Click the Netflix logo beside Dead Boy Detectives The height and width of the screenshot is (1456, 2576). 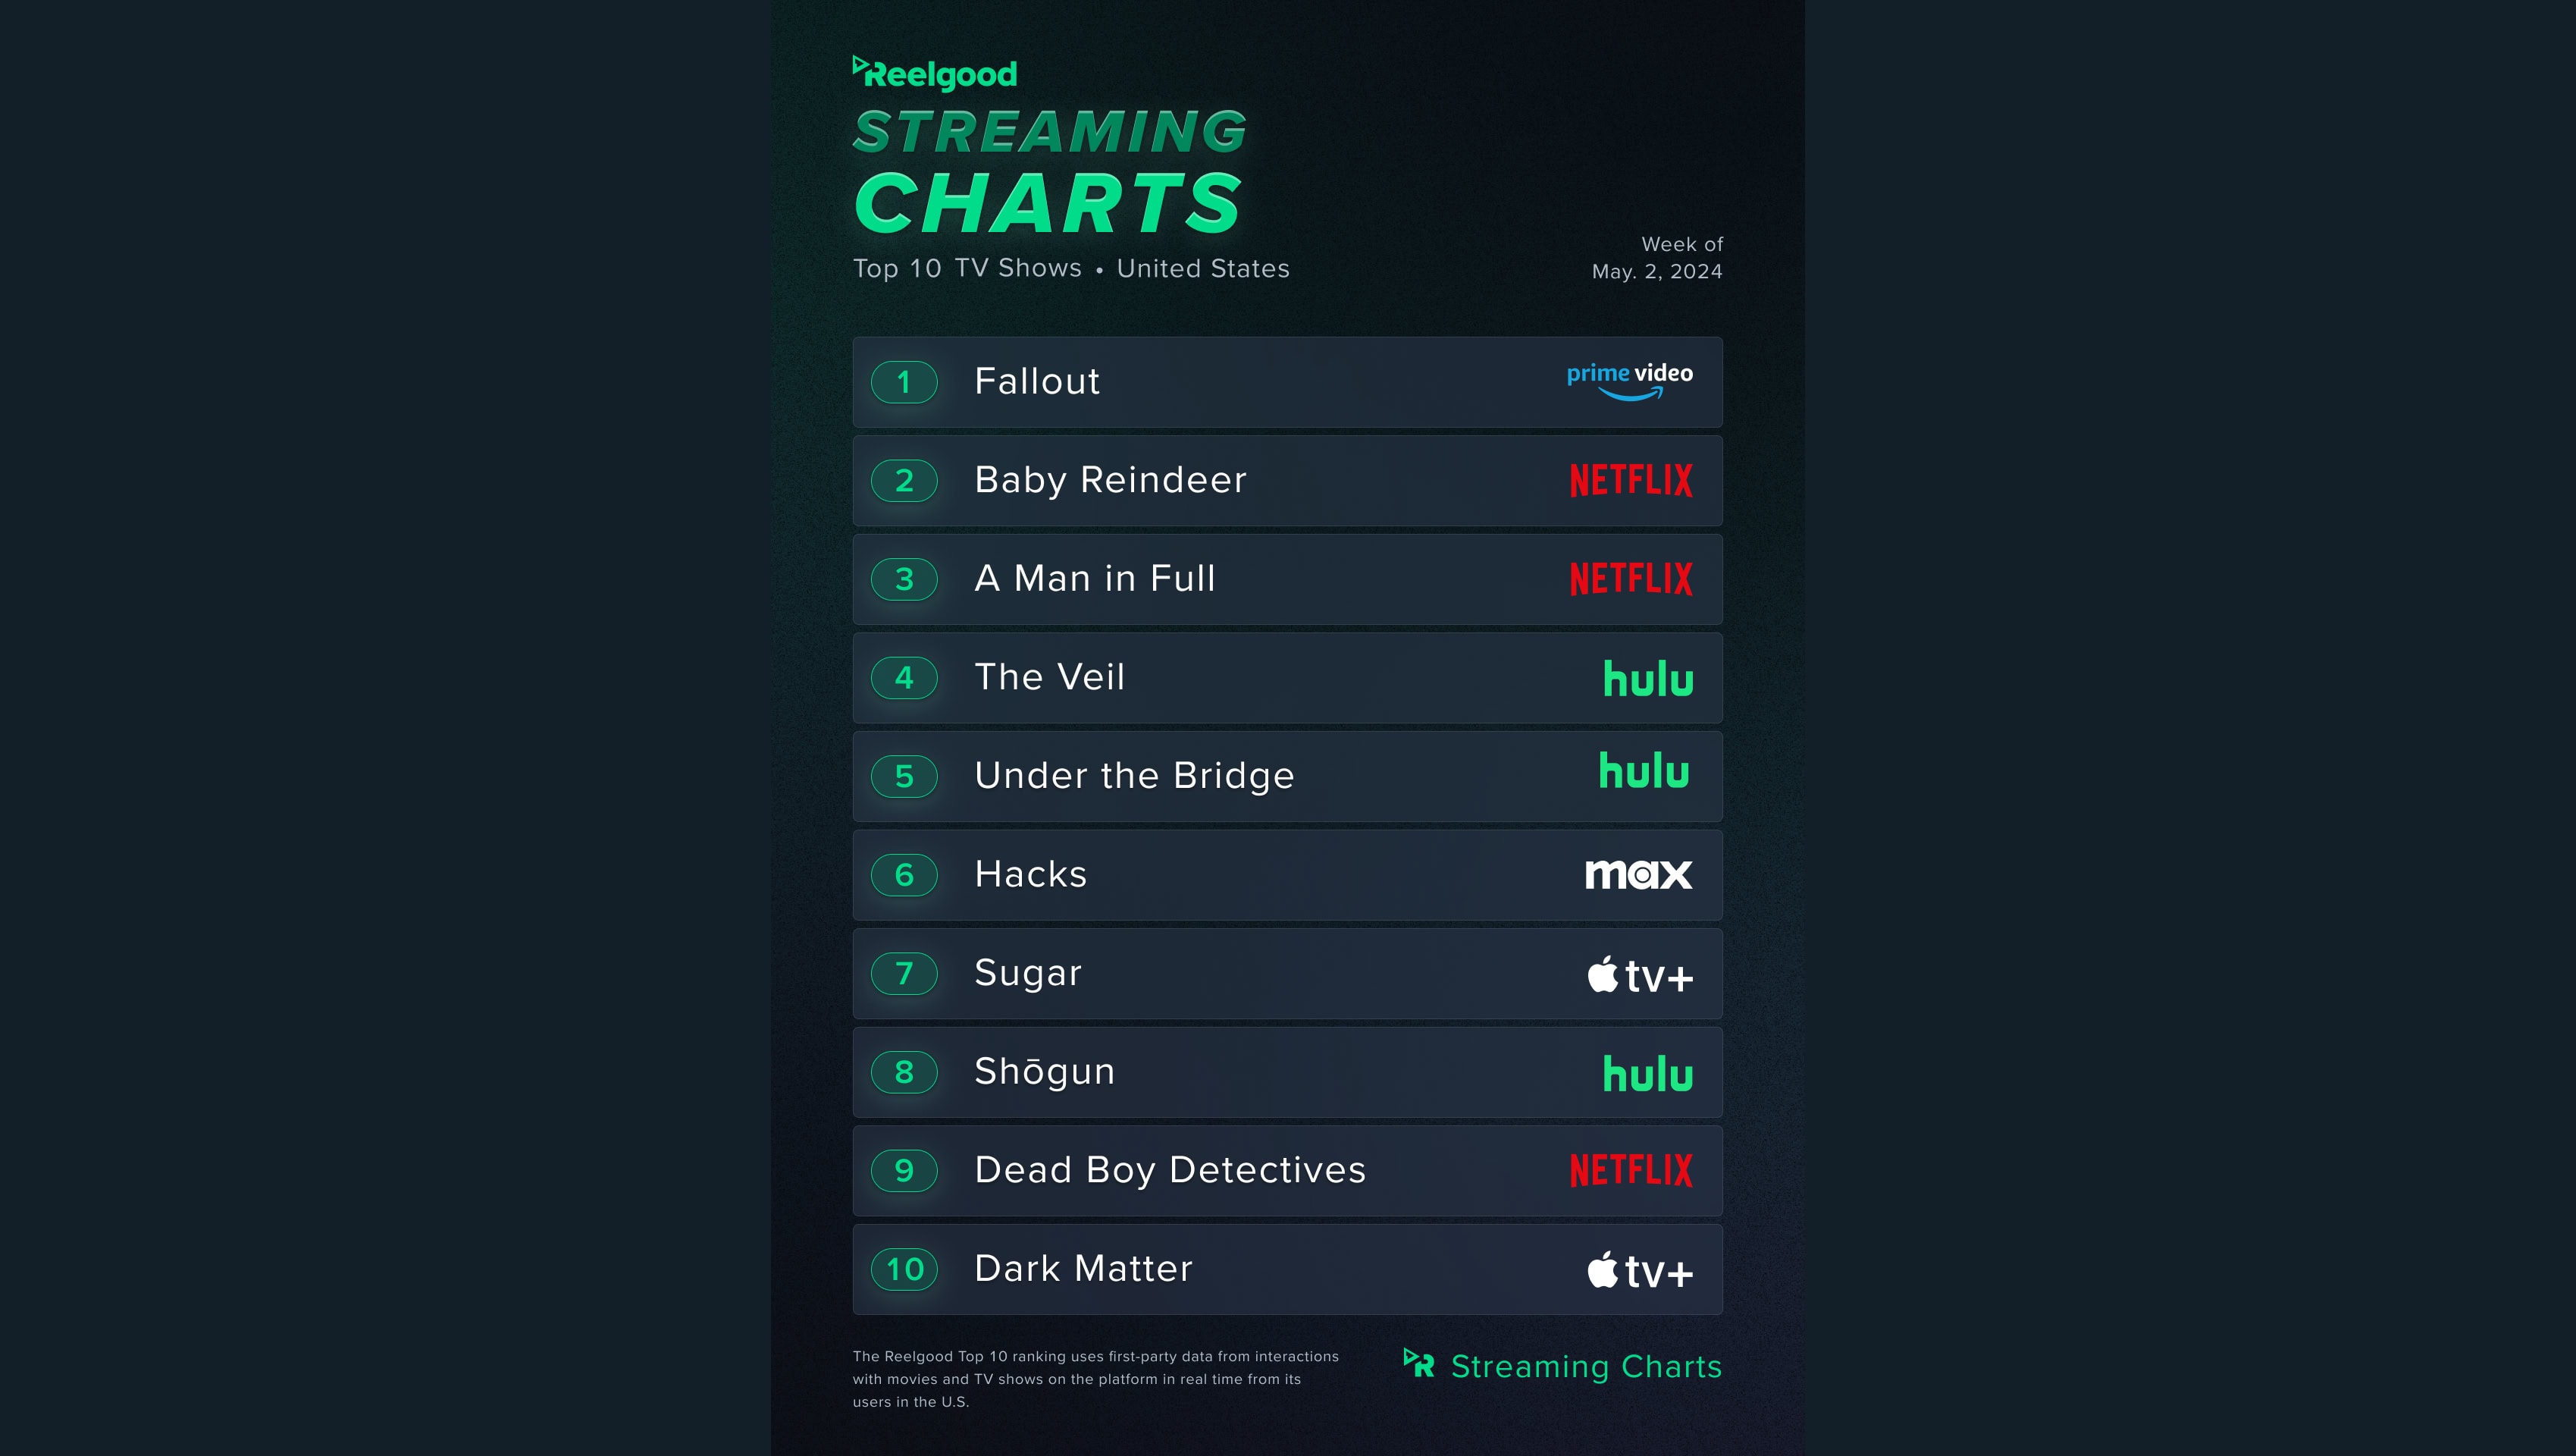(1630, 1170)
